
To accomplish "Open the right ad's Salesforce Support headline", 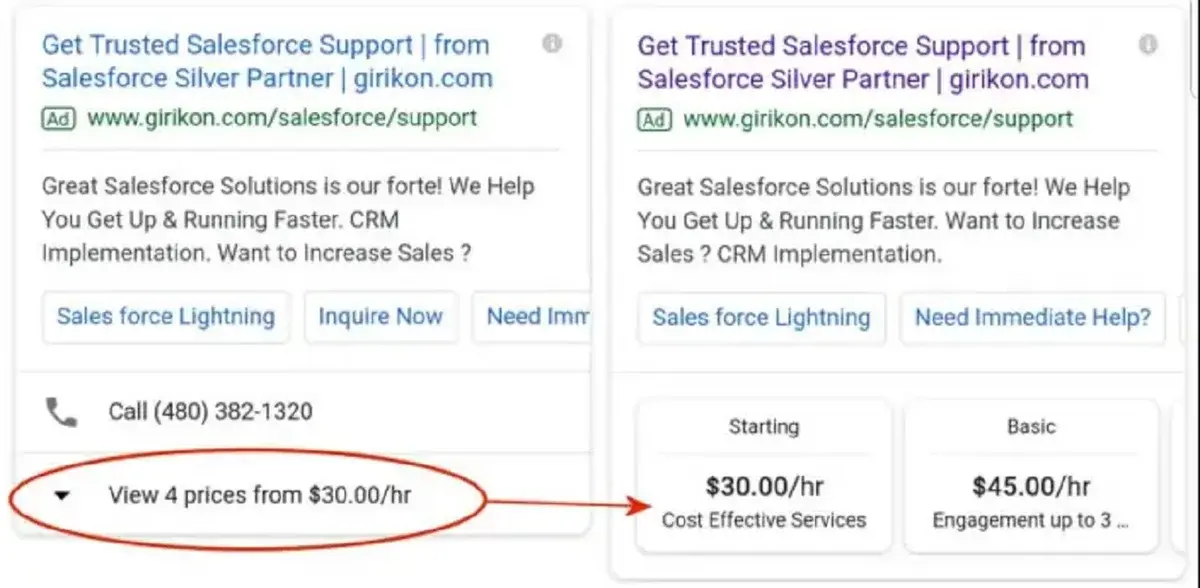I will (862, 62).
